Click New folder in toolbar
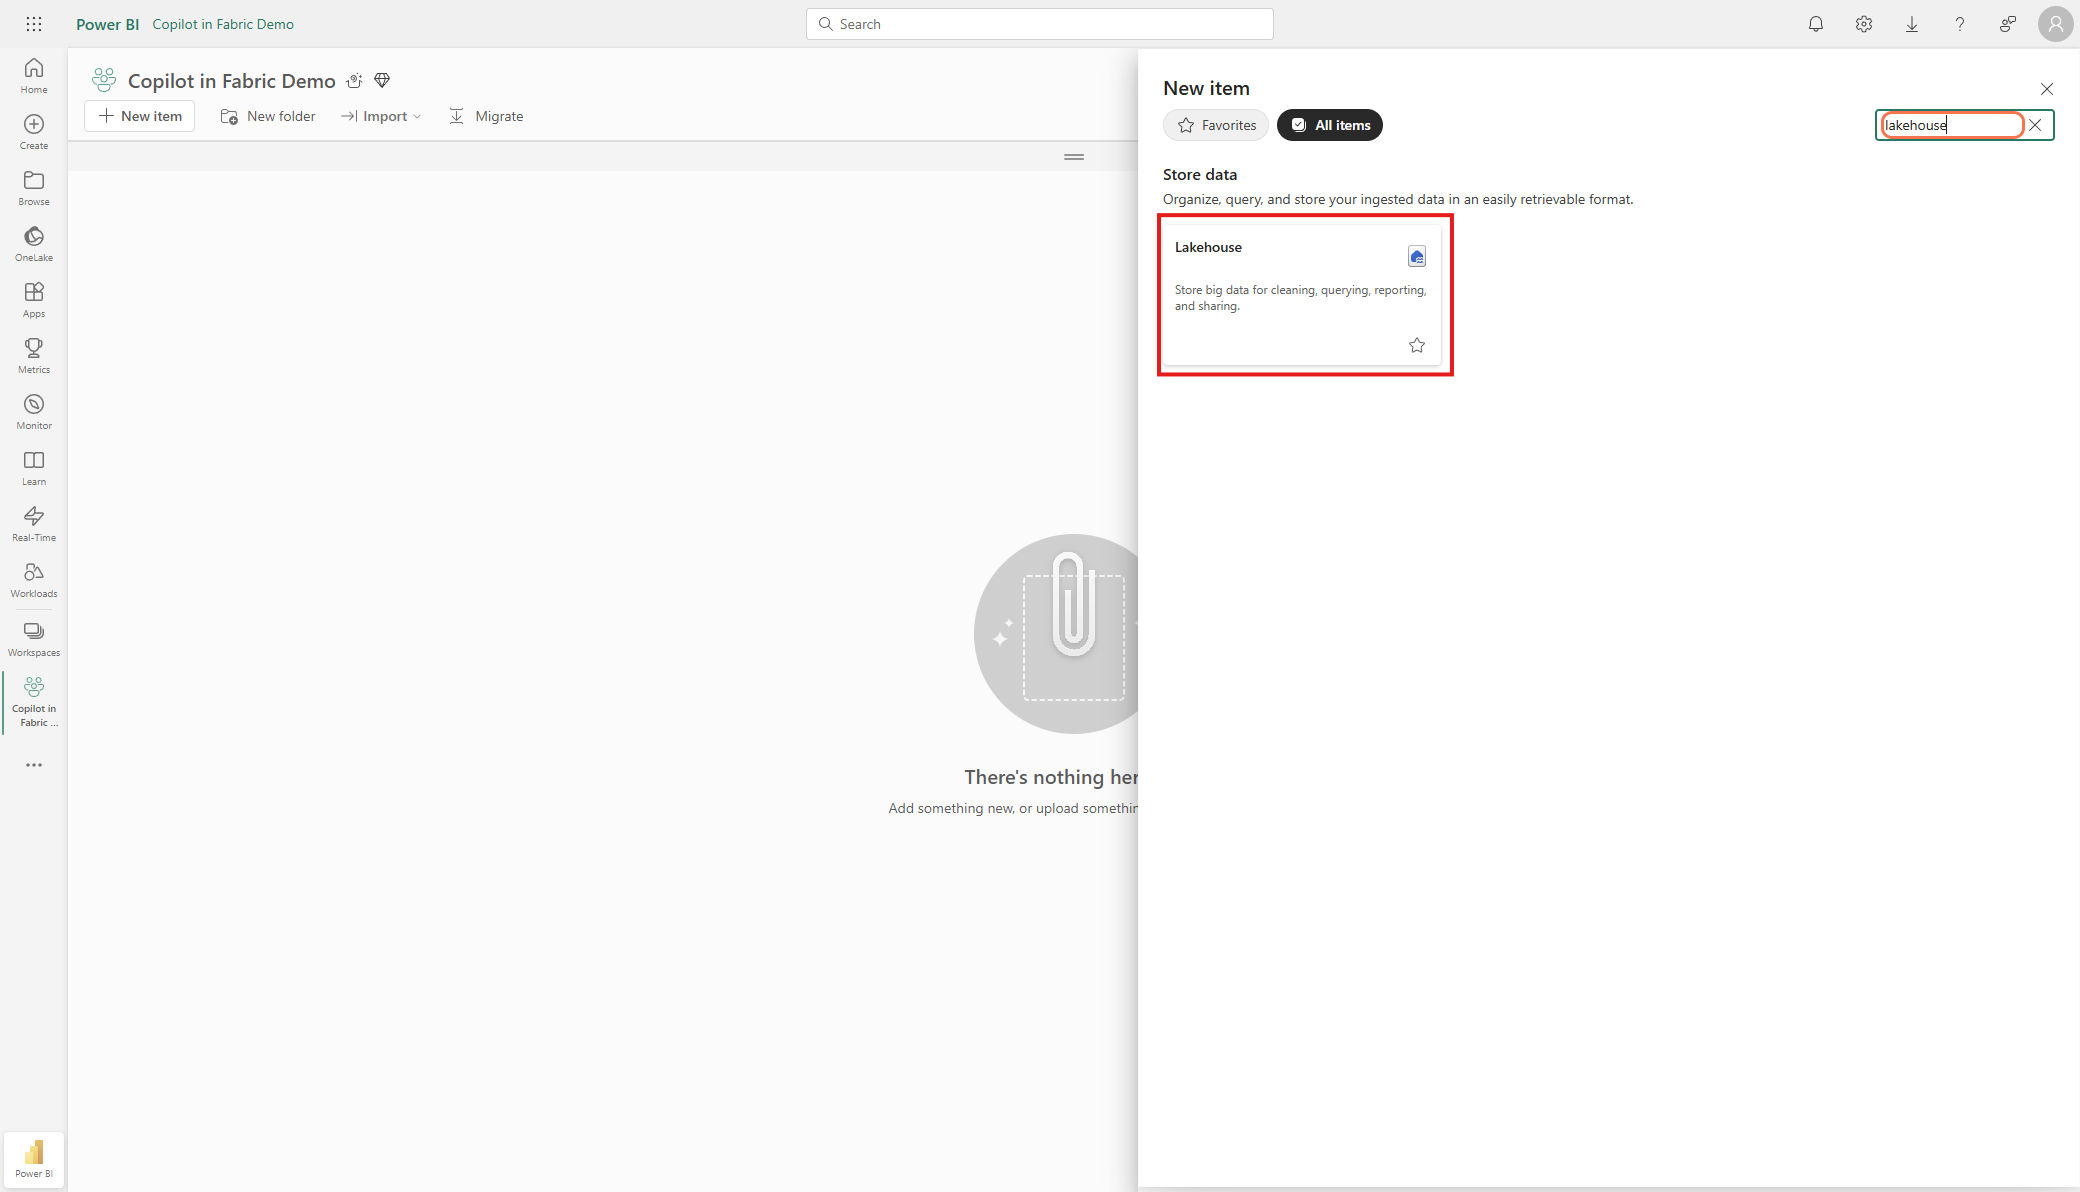2080x1192 pixels. 268,116
